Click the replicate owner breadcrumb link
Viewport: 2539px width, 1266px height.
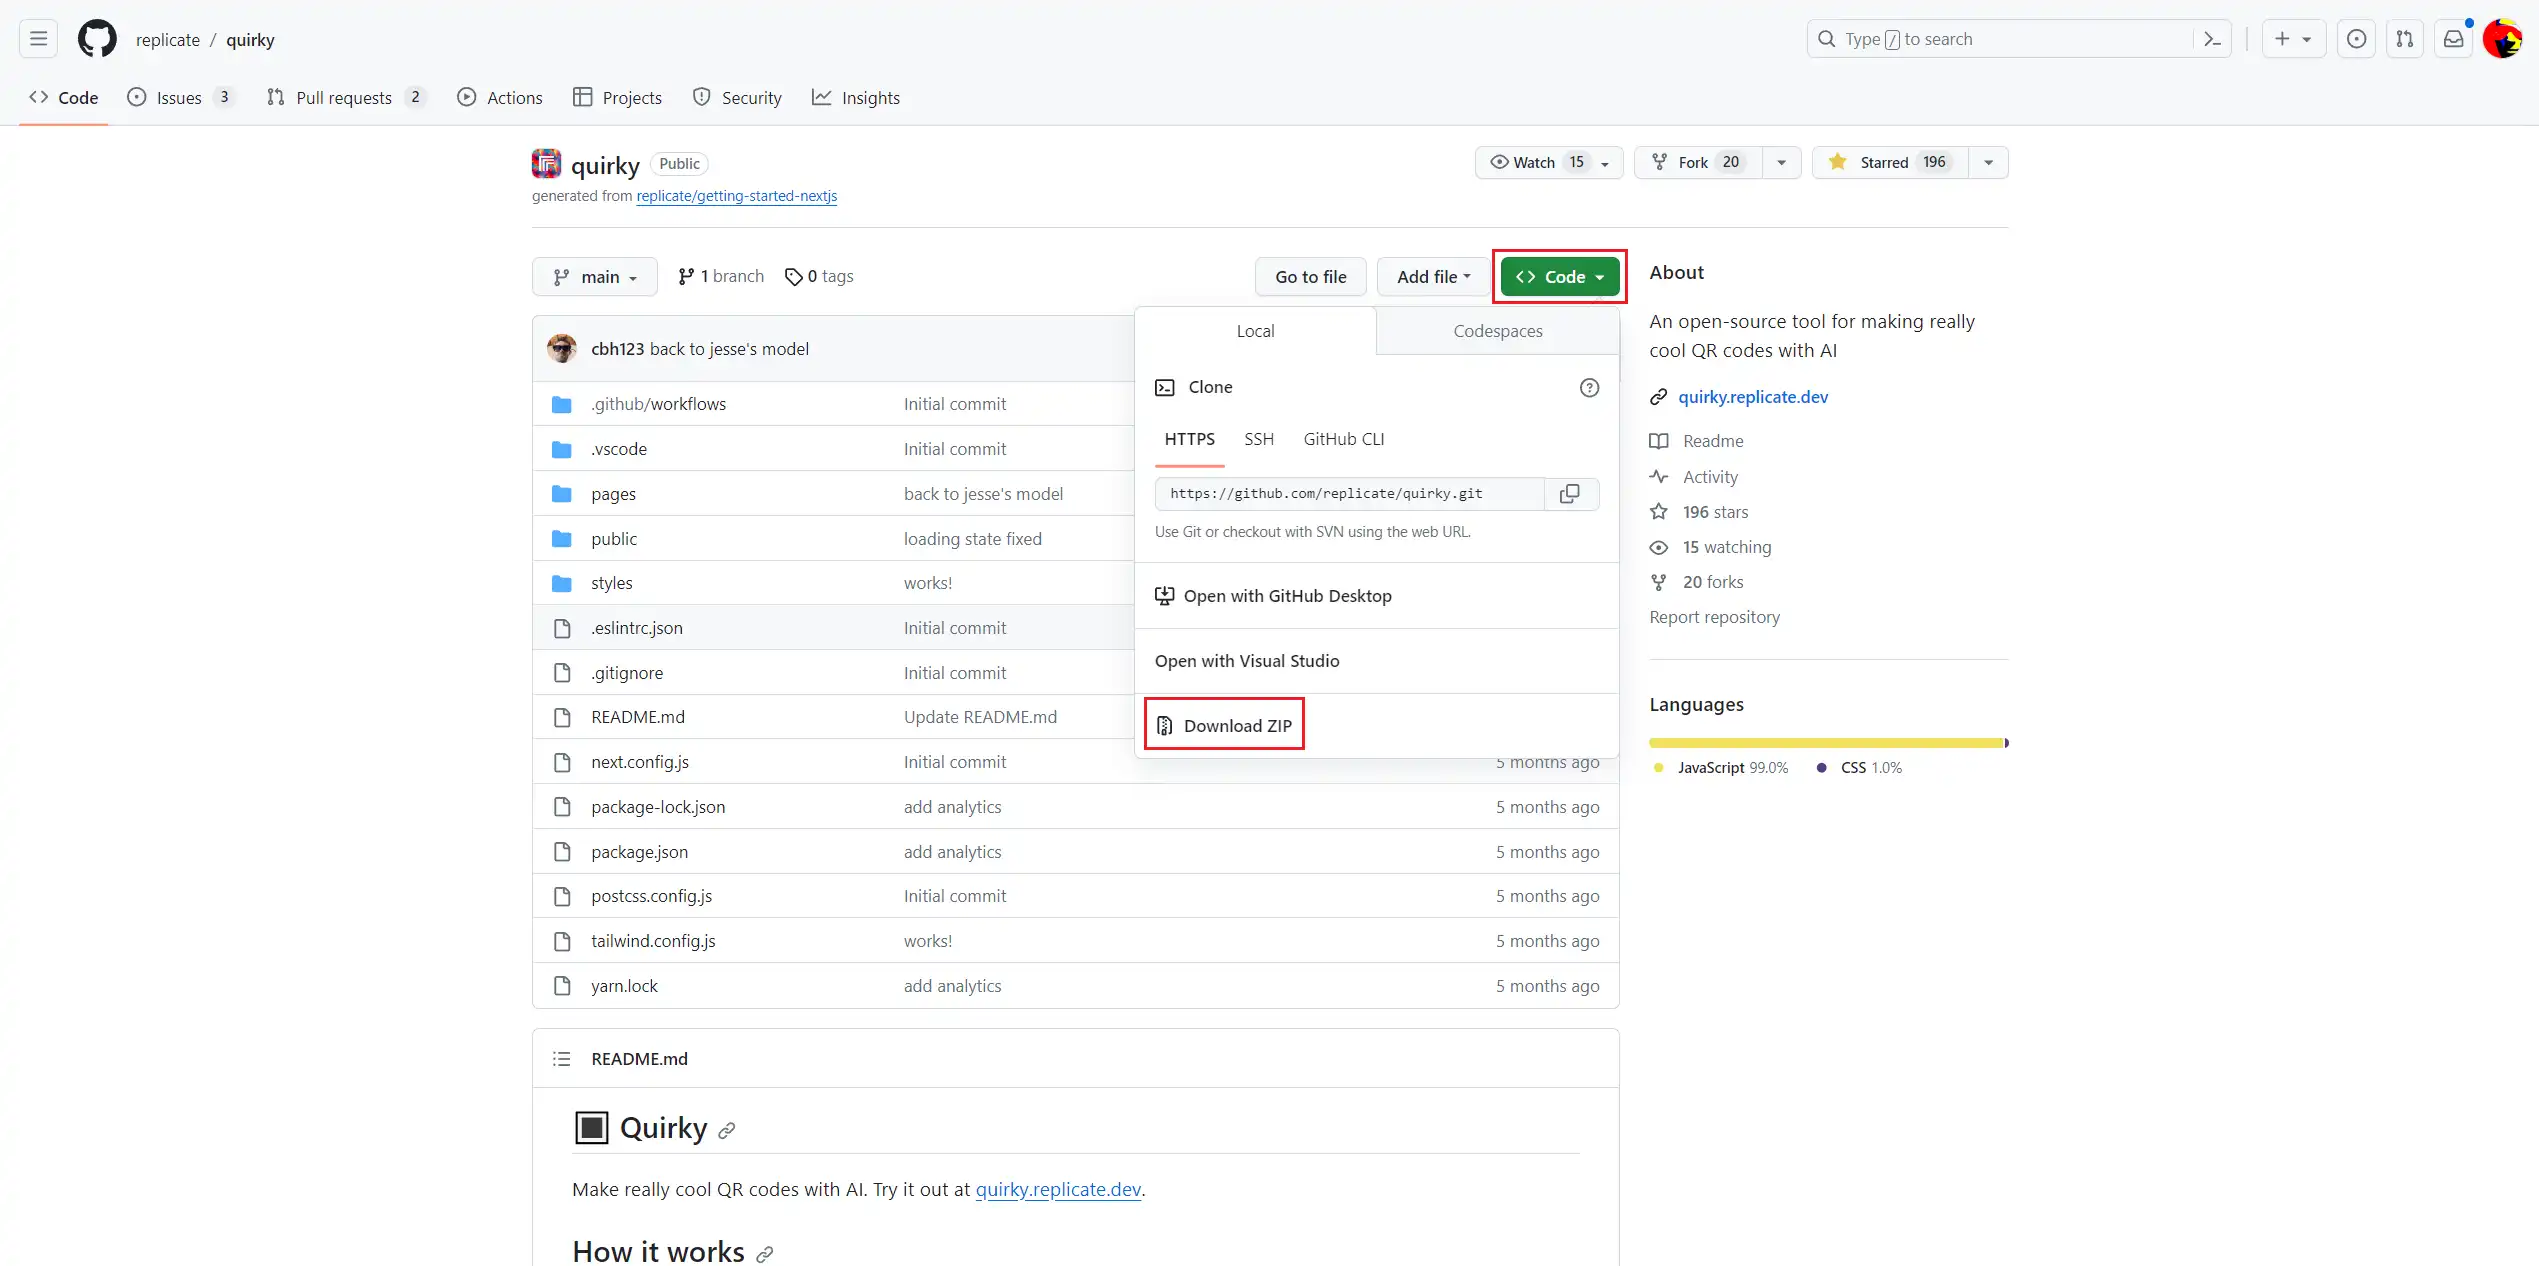[168, 40]
